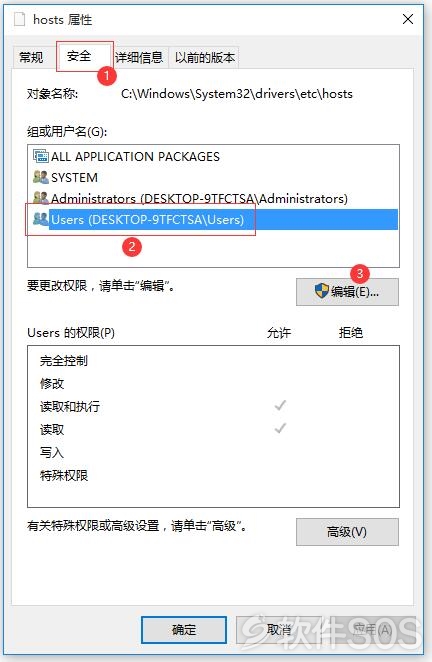This screenshot has width=432, height=662.
Task: Click the 取消 button
Action: (279, 630)
